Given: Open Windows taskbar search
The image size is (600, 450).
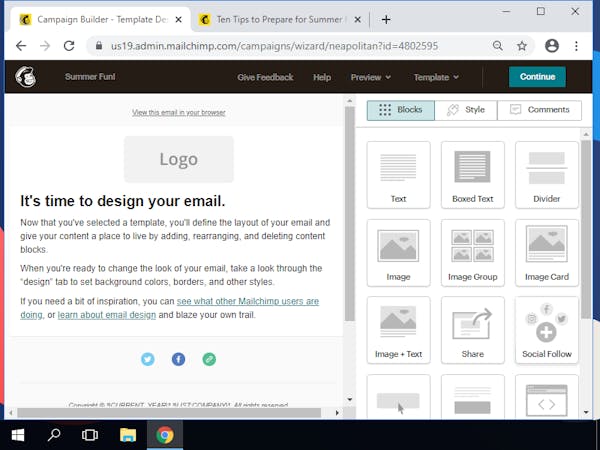Looking at the screenshot, I should [x=54, y=435].
